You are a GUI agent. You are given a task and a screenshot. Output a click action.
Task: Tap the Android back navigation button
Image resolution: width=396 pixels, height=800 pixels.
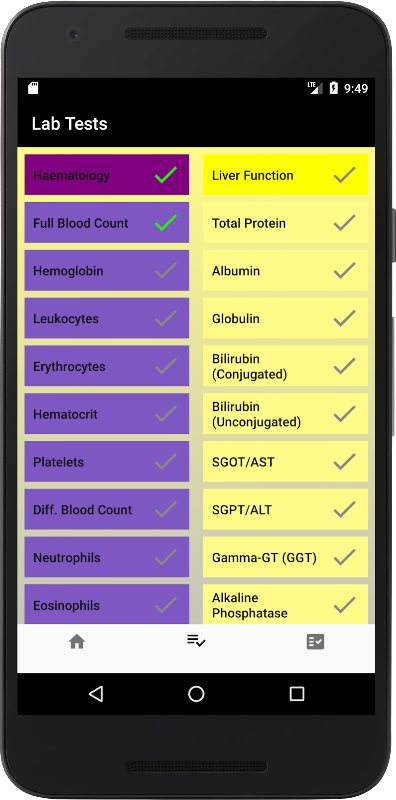pyautogui.click(x=96, y=693)
